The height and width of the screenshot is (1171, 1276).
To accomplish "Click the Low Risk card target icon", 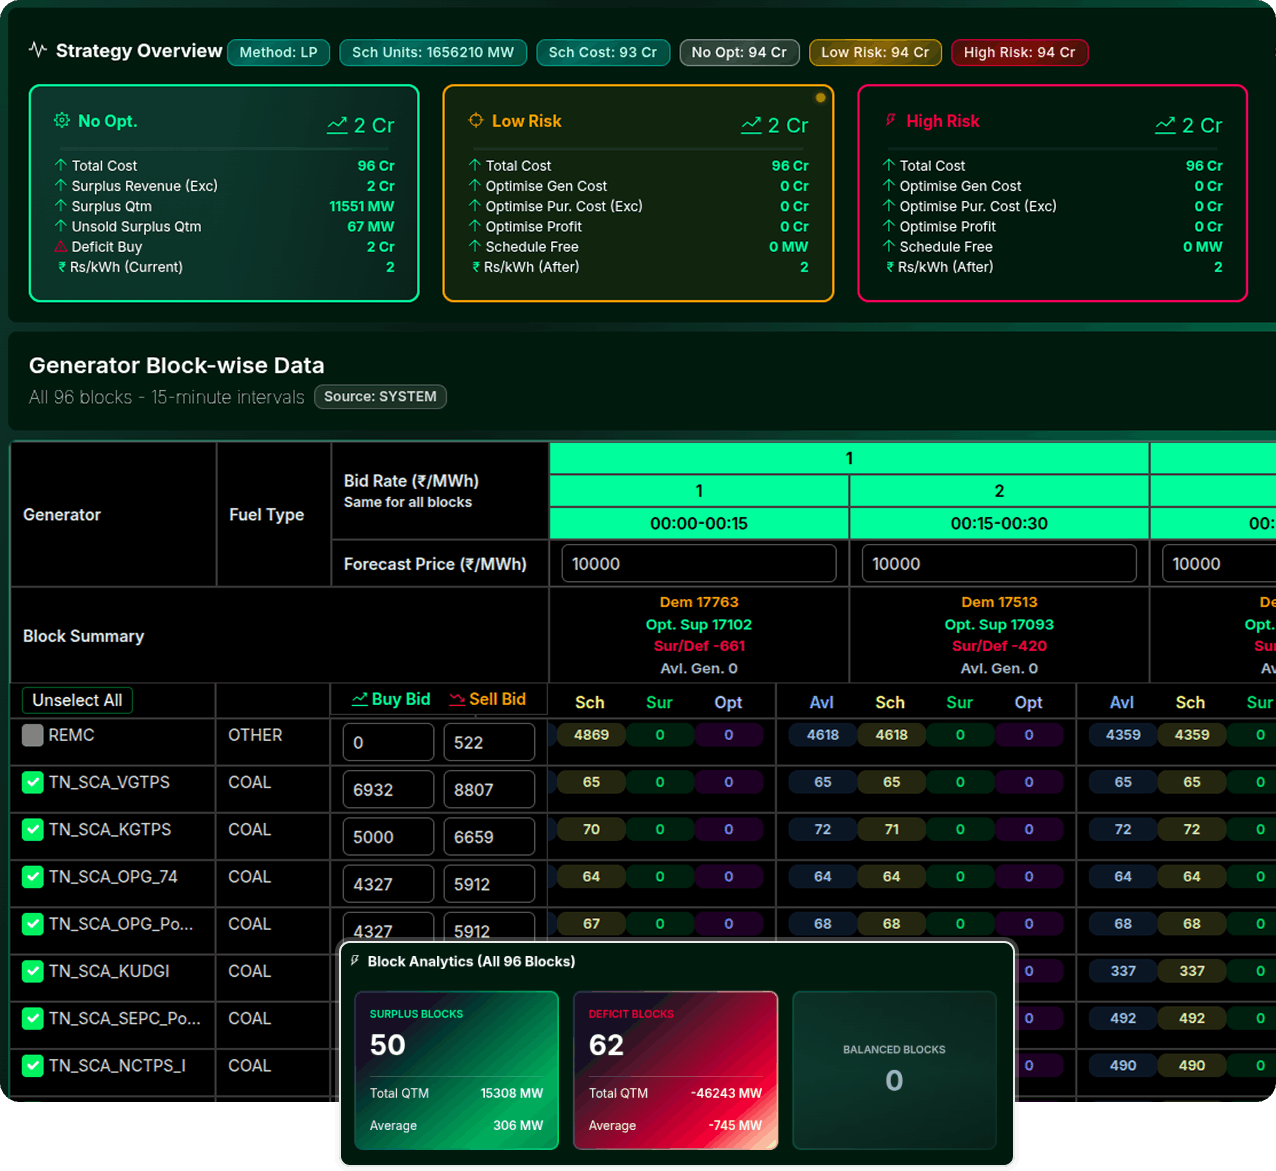I will point(476,120).
